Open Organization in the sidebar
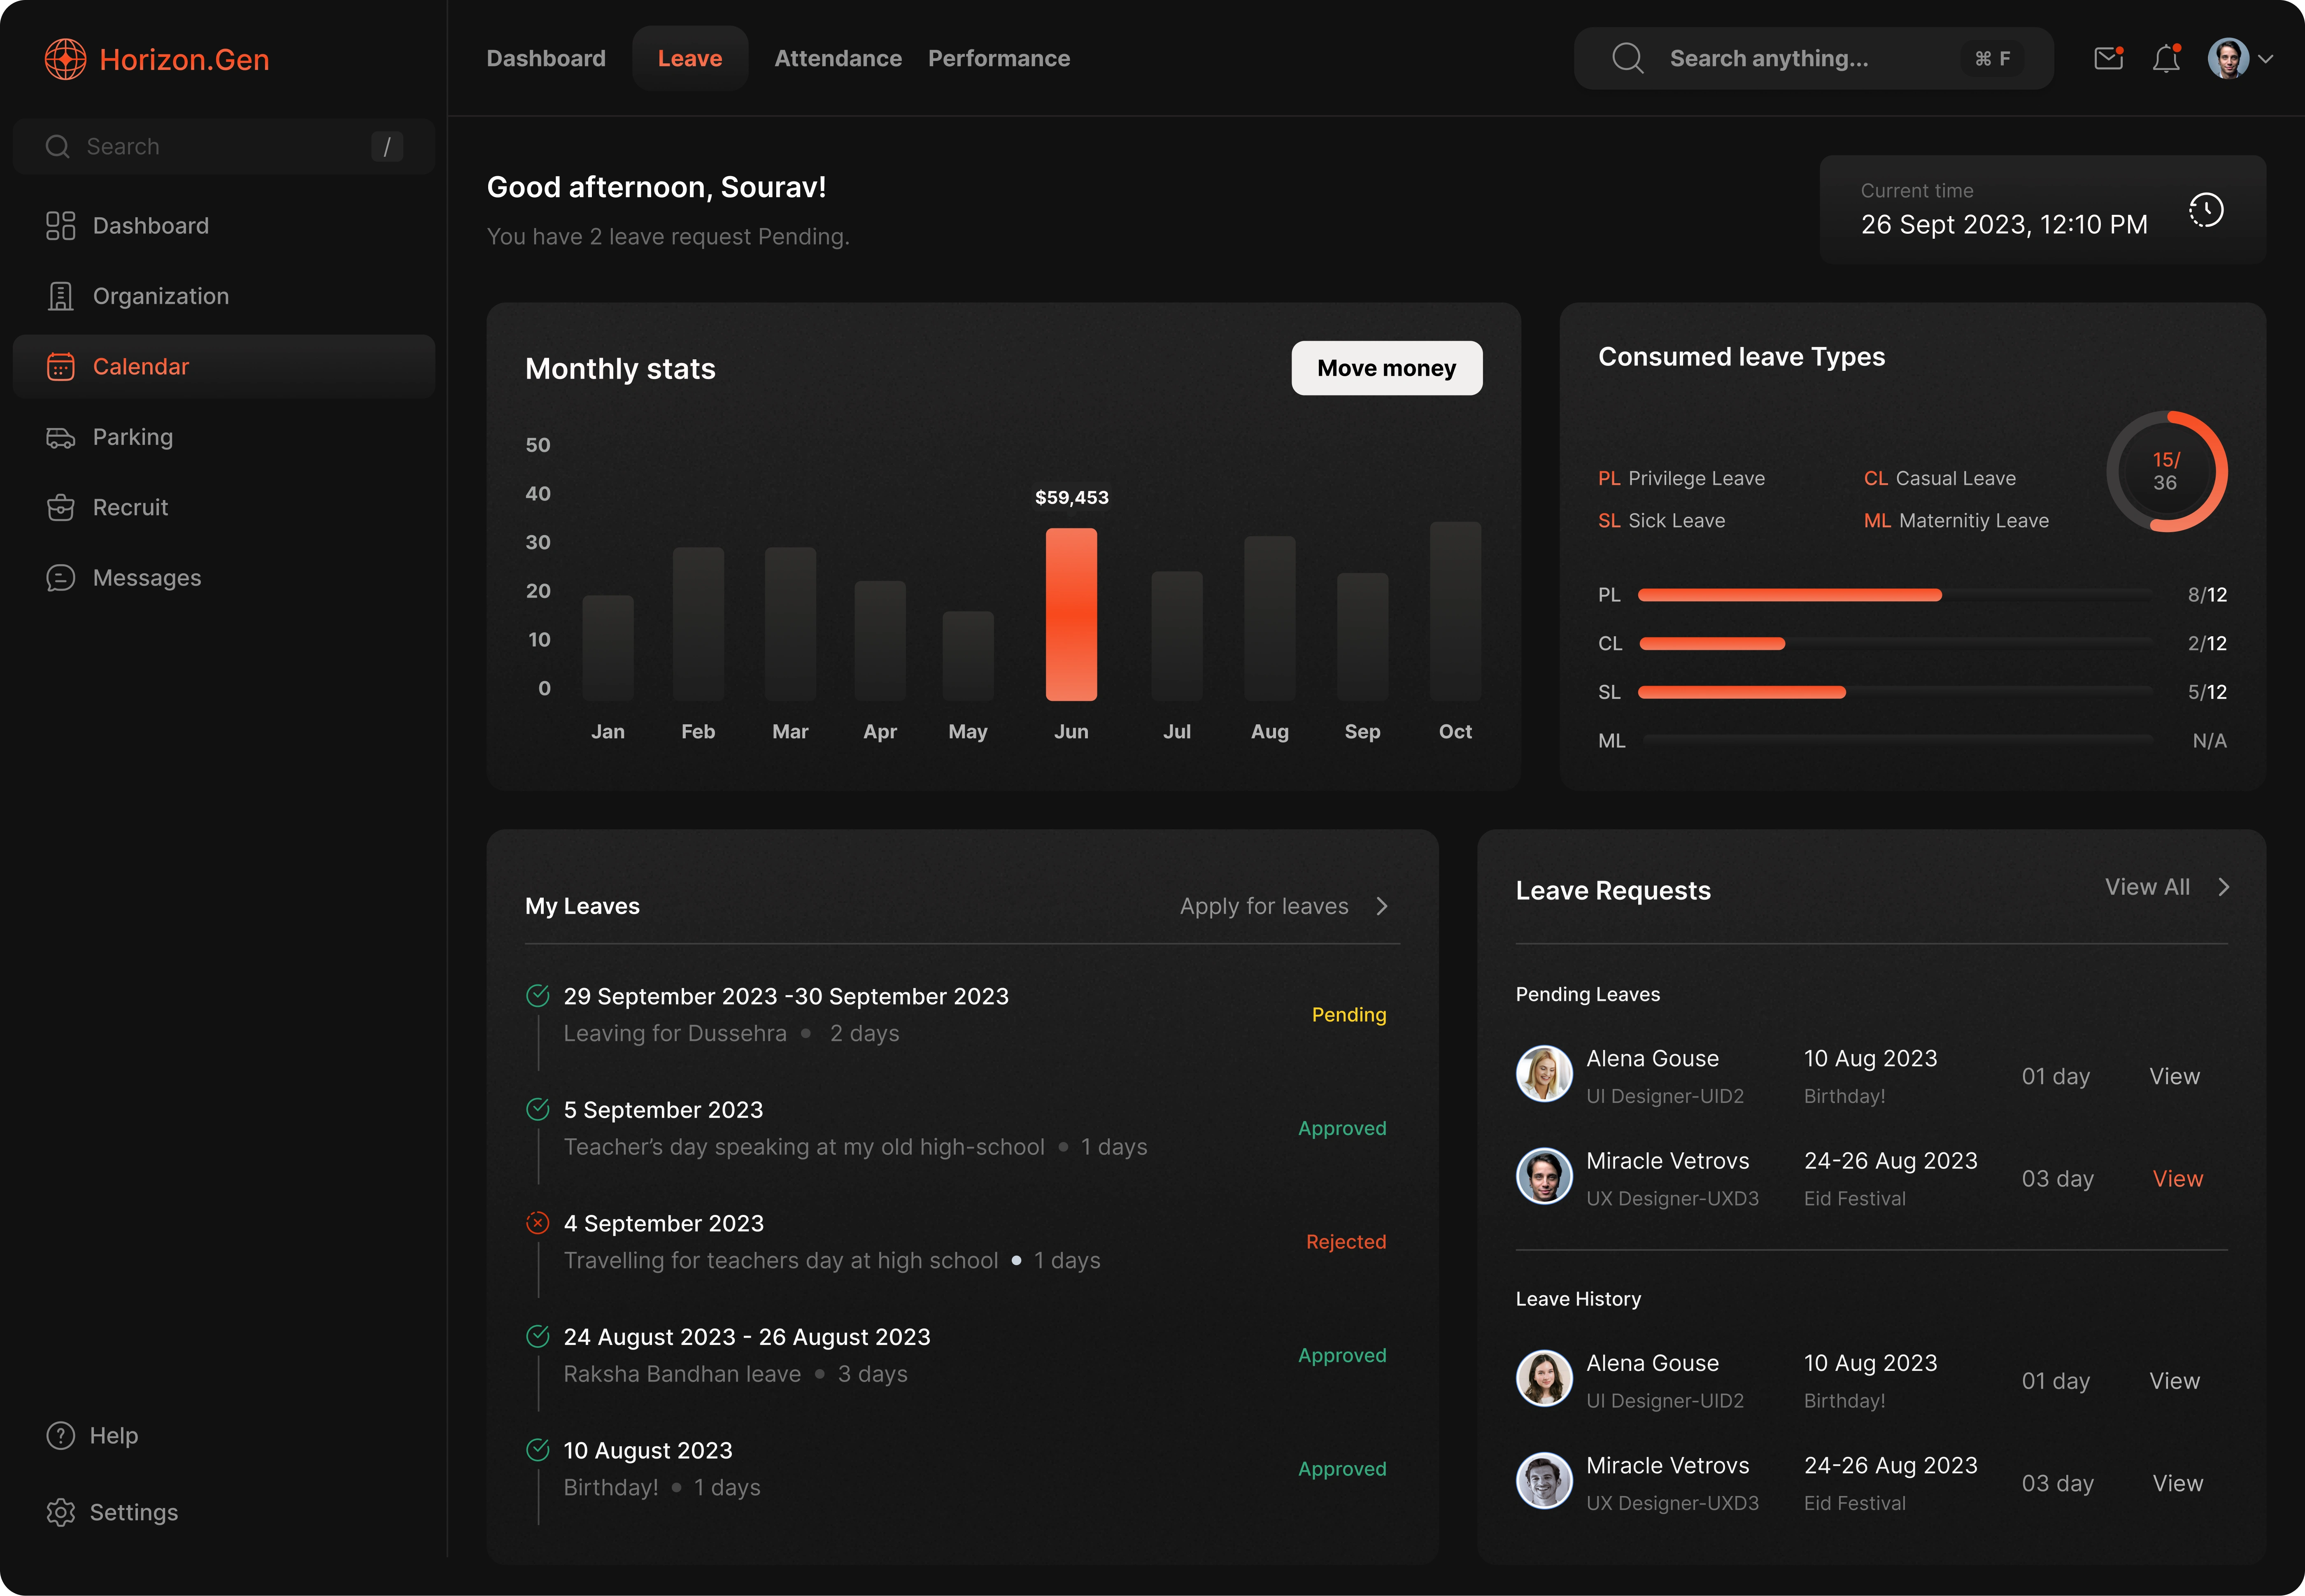2305x1596 pixels. 224,296
